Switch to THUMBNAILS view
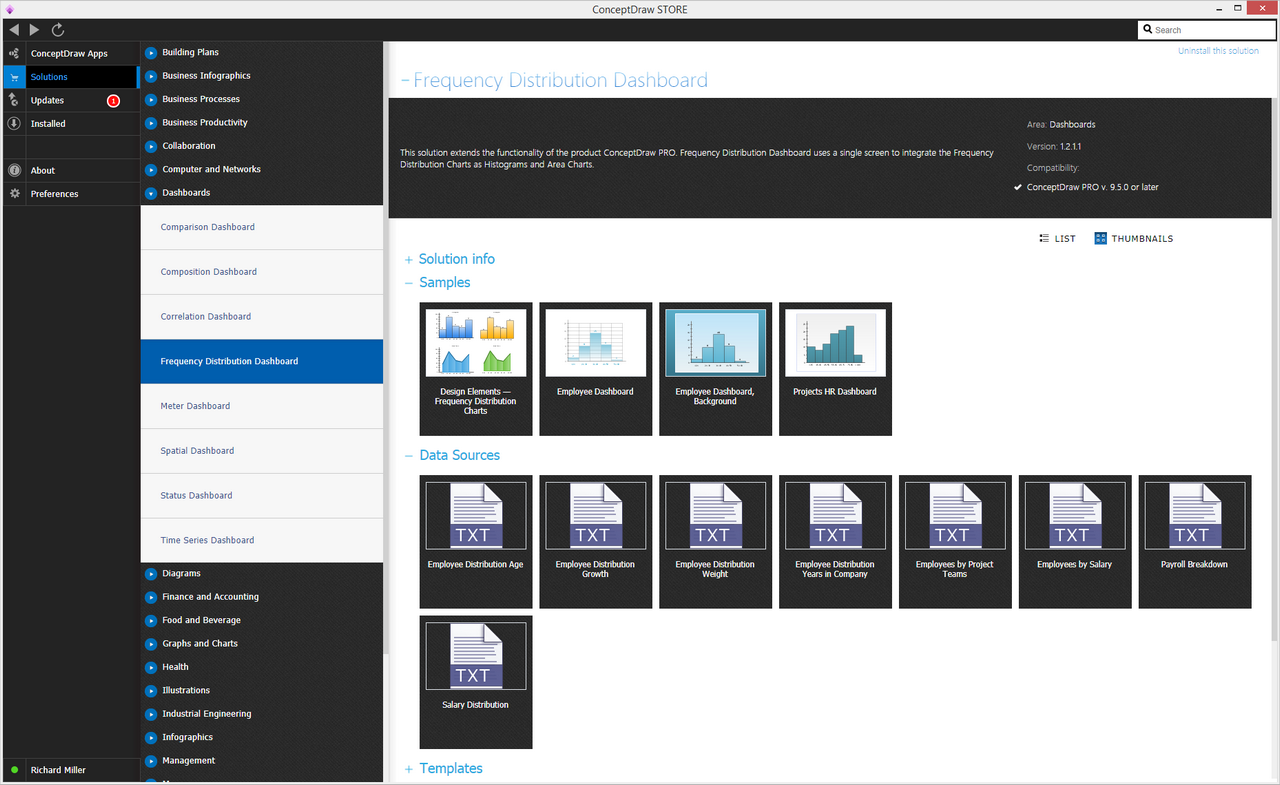 [x=1134, y=239]
